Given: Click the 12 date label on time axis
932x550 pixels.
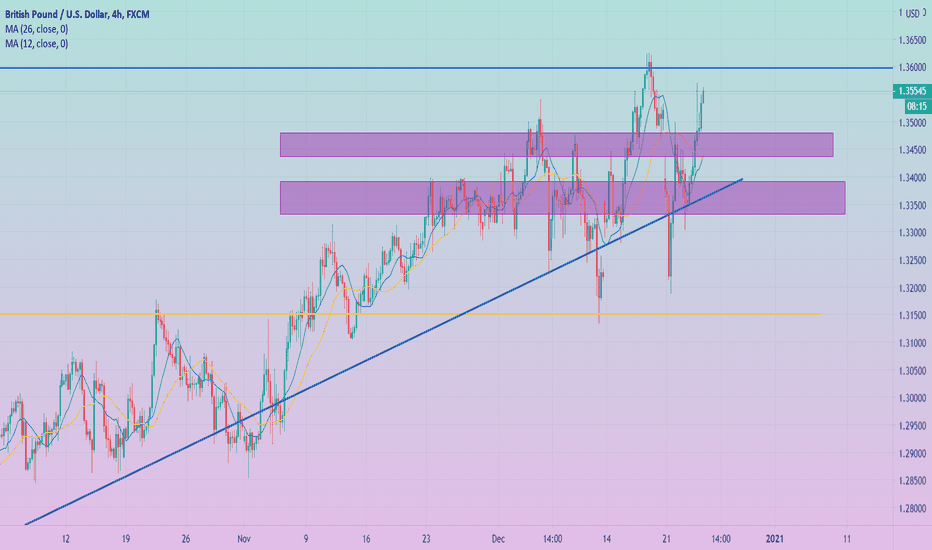Looking at the screenshot, I should [65, 539].
